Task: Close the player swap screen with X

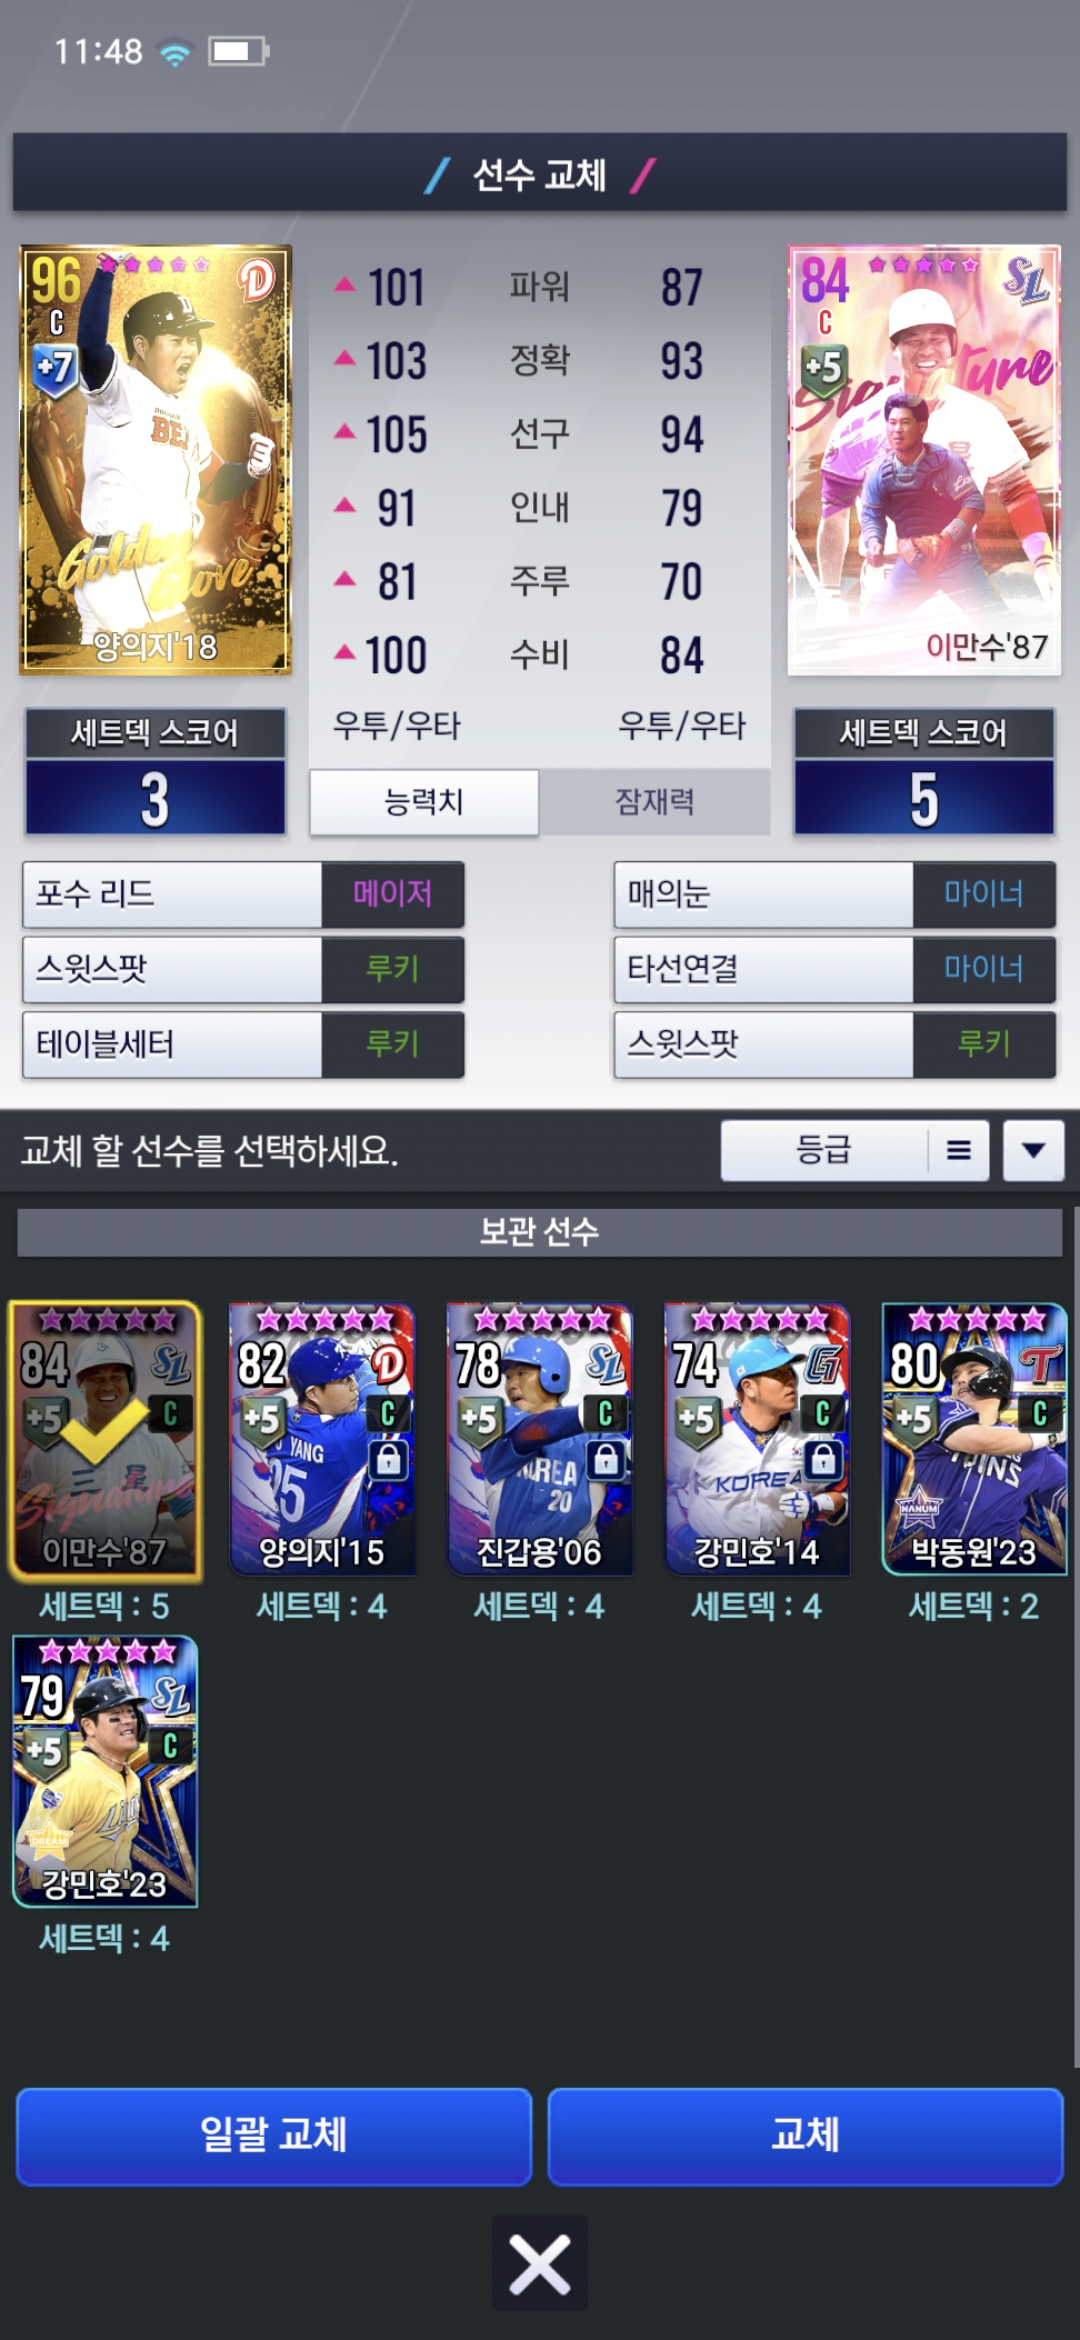Action: [540, 2265]
